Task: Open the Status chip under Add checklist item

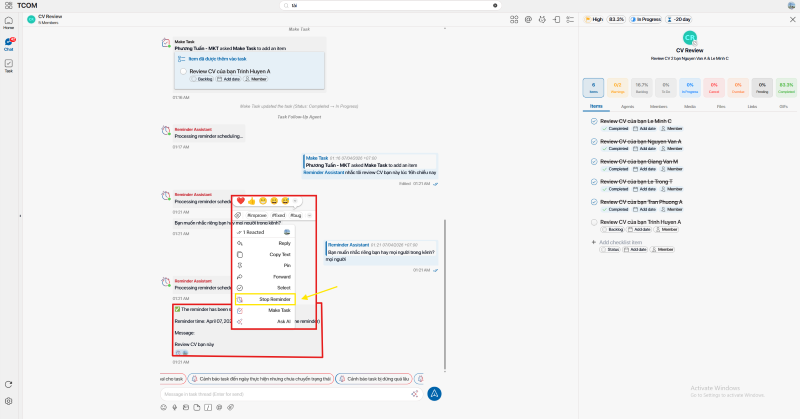Action: click(610, 250)
